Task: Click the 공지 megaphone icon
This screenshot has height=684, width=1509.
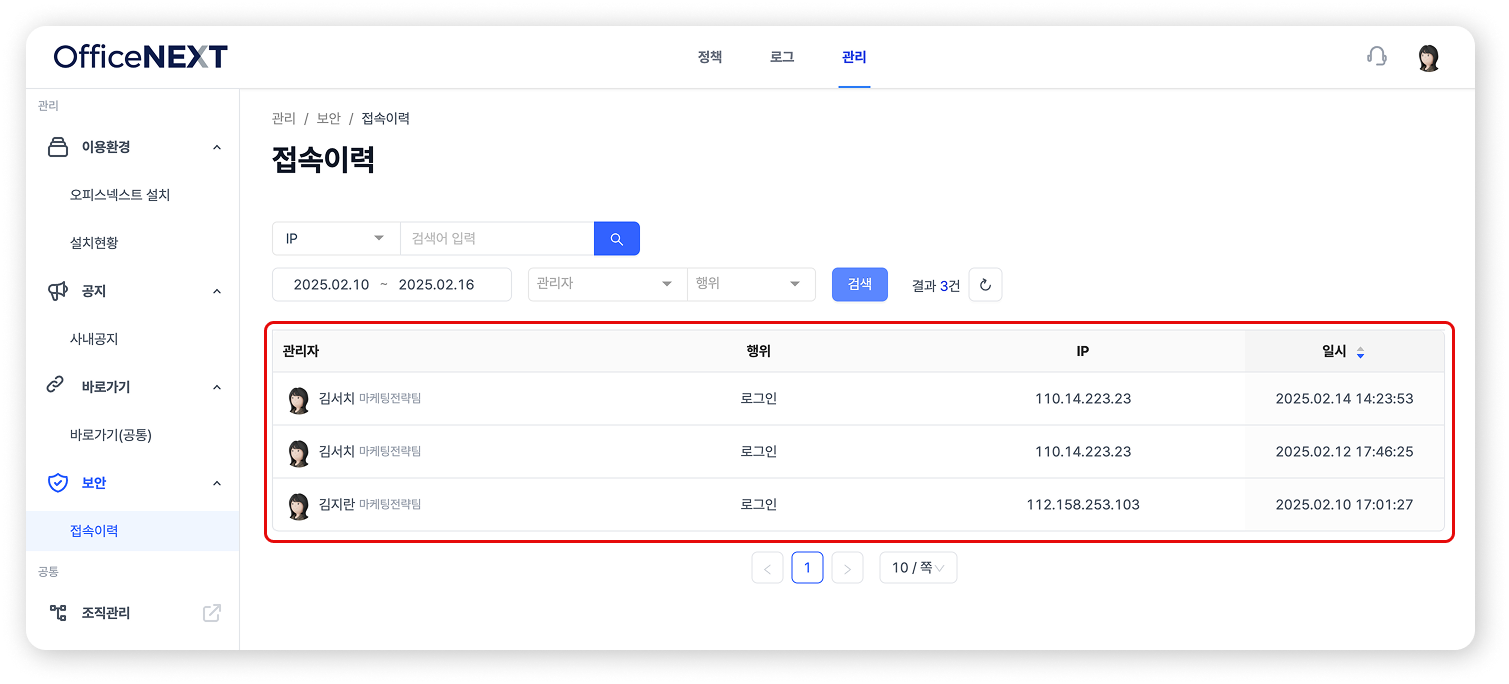Action: pos(58,291)
